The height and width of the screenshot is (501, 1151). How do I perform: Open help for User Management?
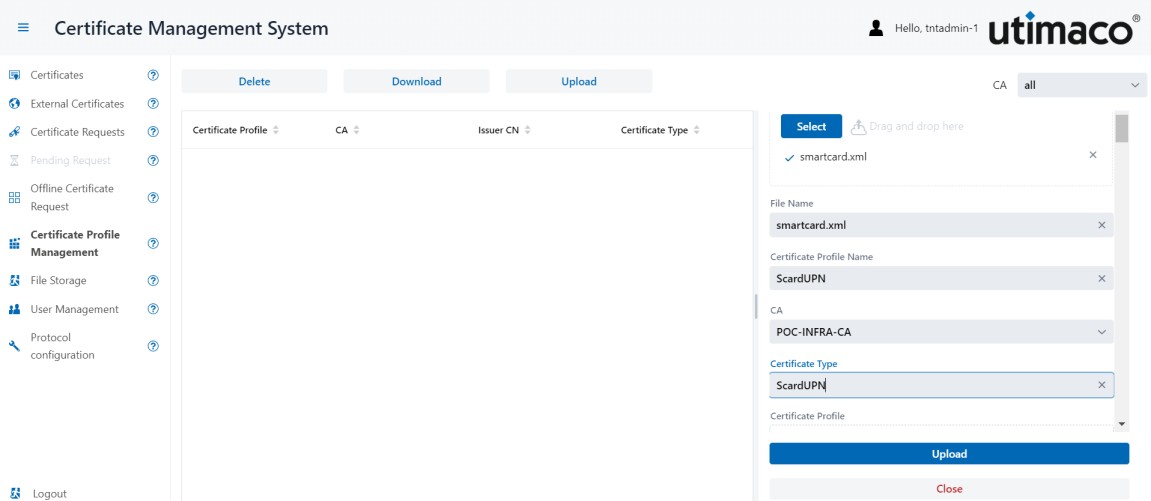[153, 309]
